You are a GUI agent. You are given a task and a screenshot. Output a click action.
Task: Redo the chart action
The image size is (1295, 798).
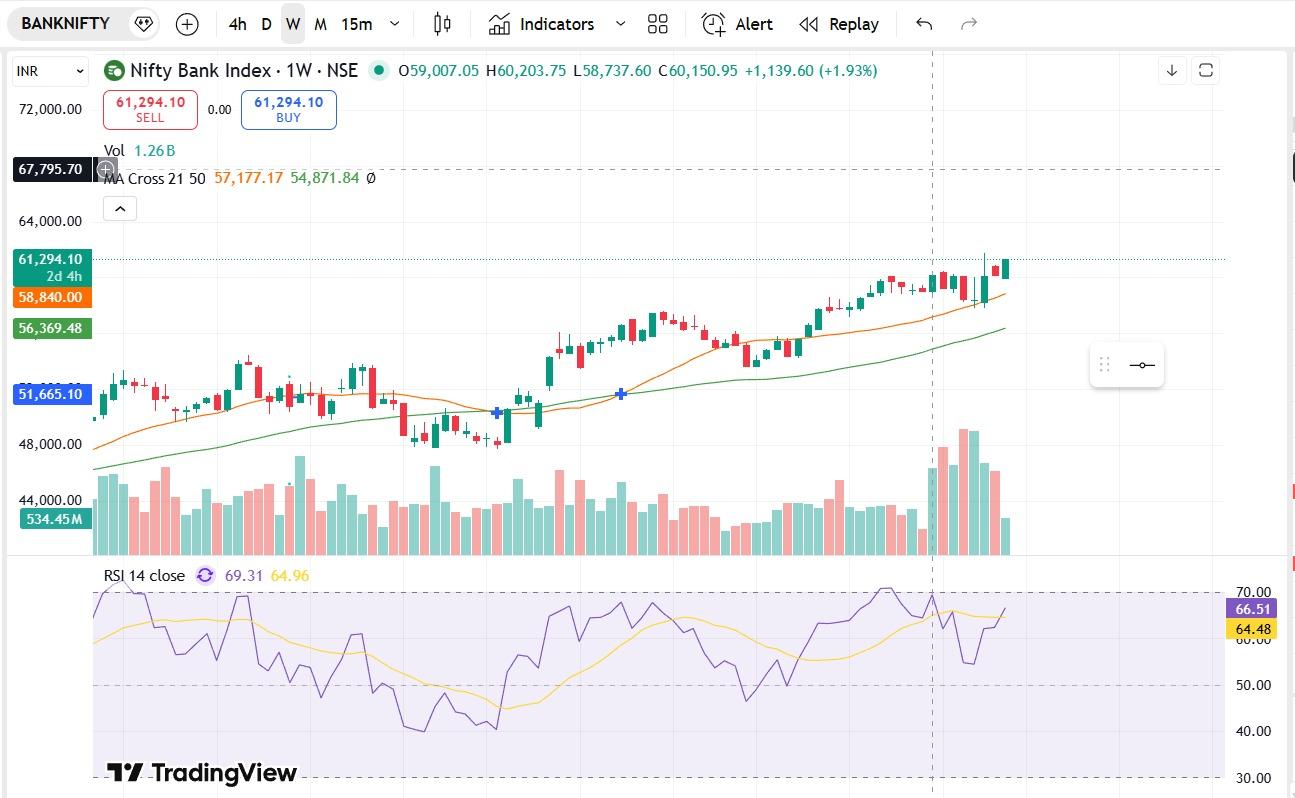click(968, 24)
